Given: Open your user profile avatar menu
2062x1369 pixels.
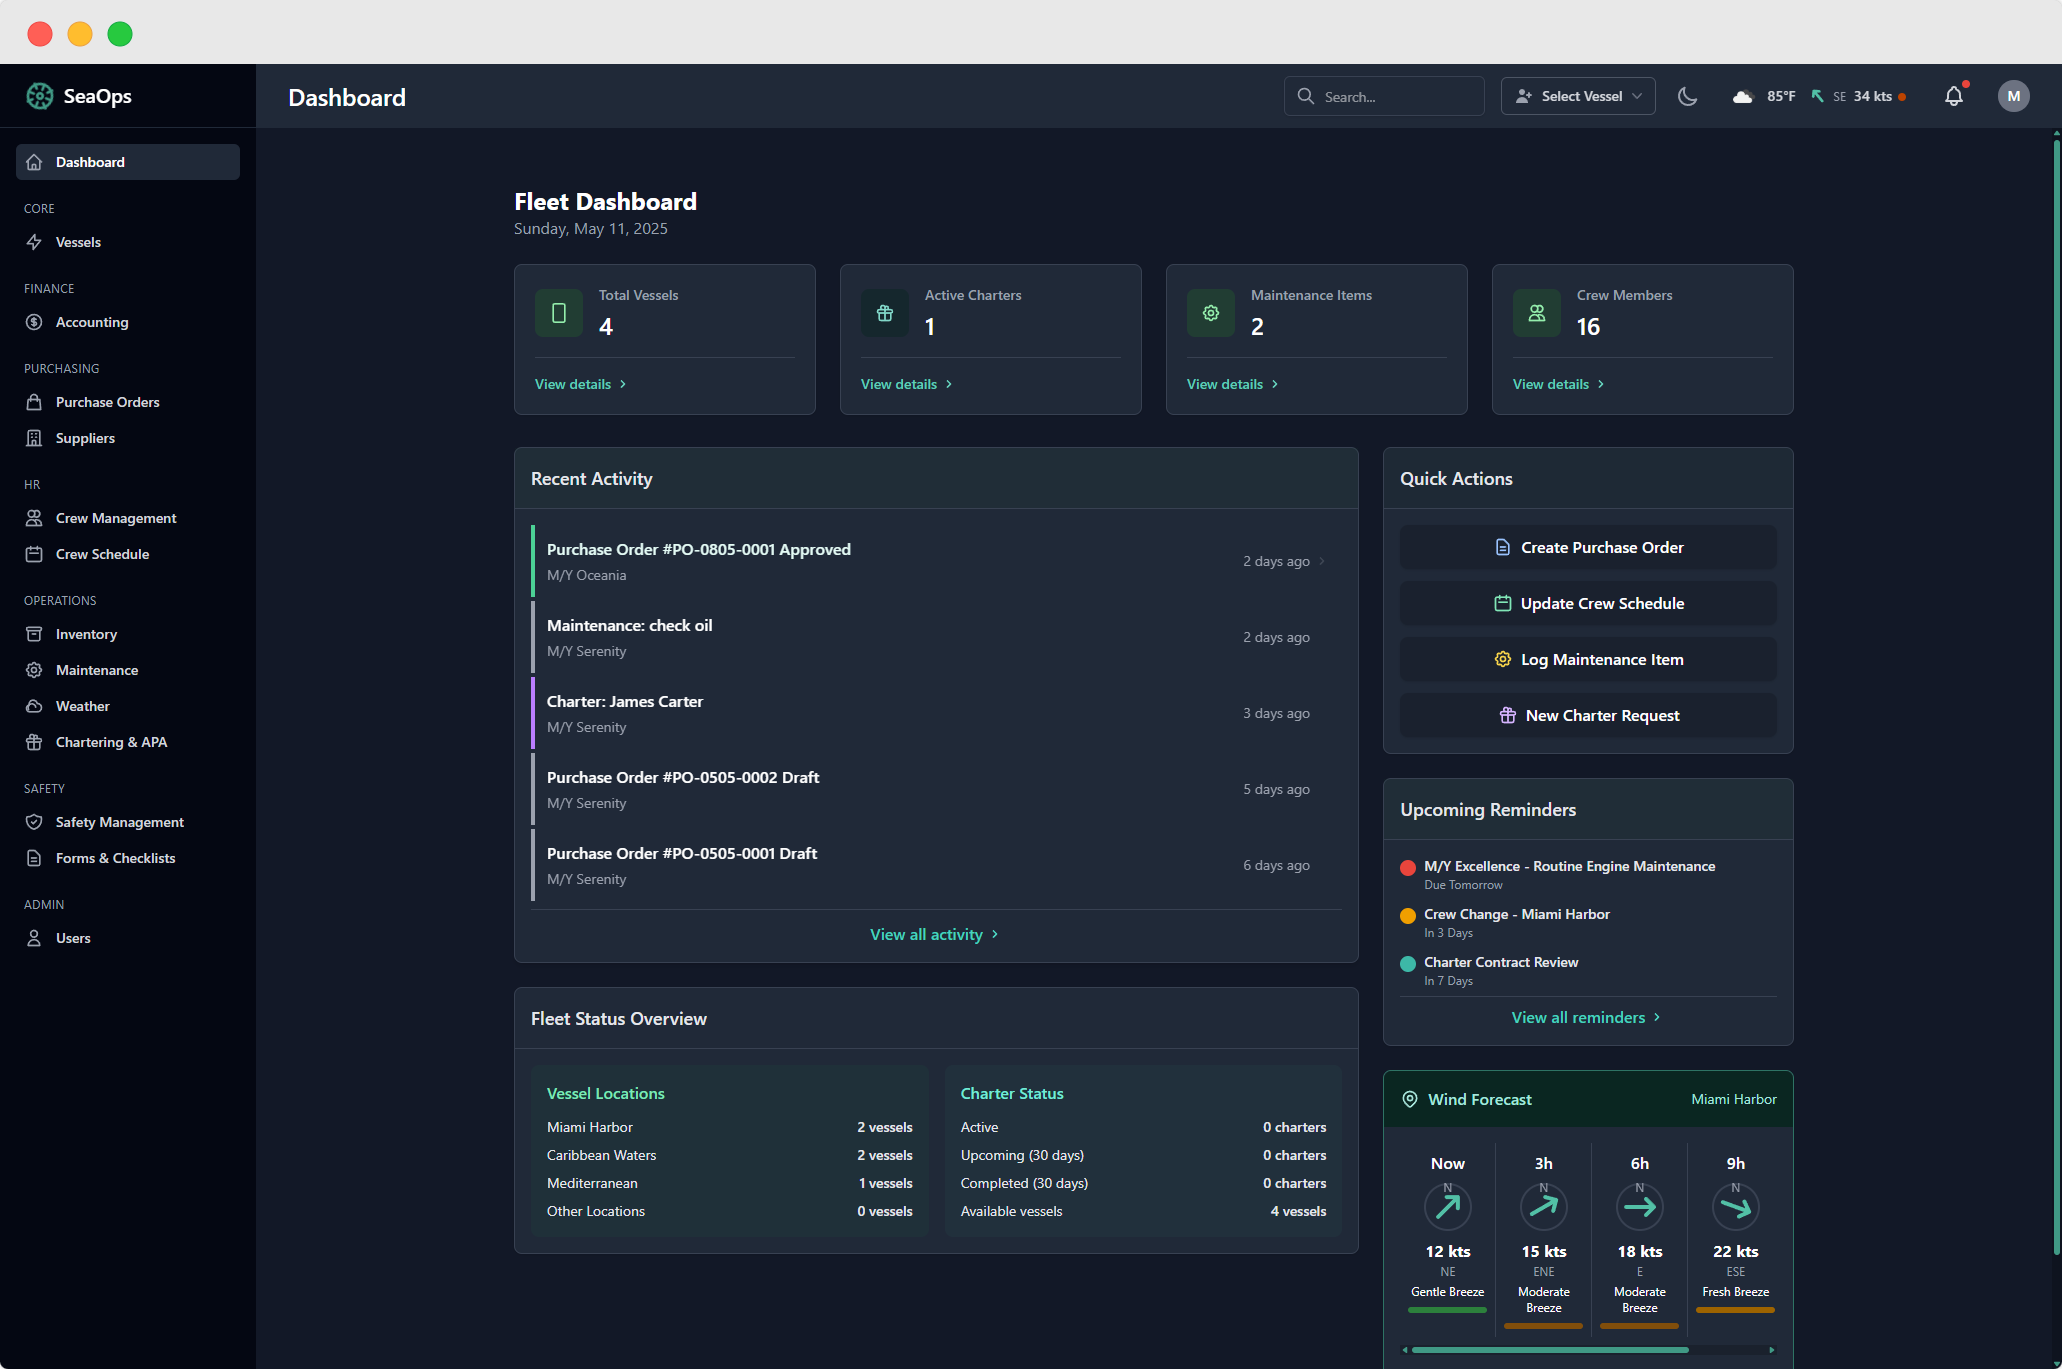Looking at the screenshot, I should (x=2013, y=96).
